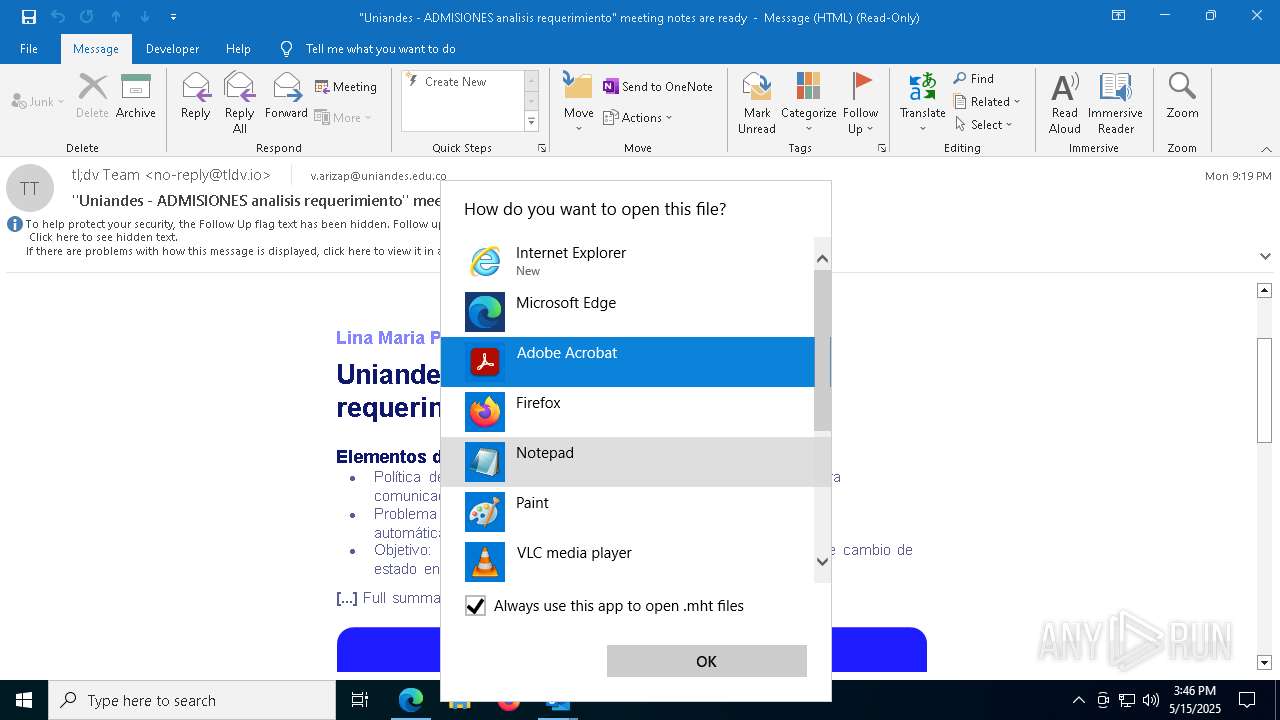Image resolution: width=1280 pixels, height=720 pixels.
Task: Choose Internet Explorer to open file
Action: coord(628,262)
